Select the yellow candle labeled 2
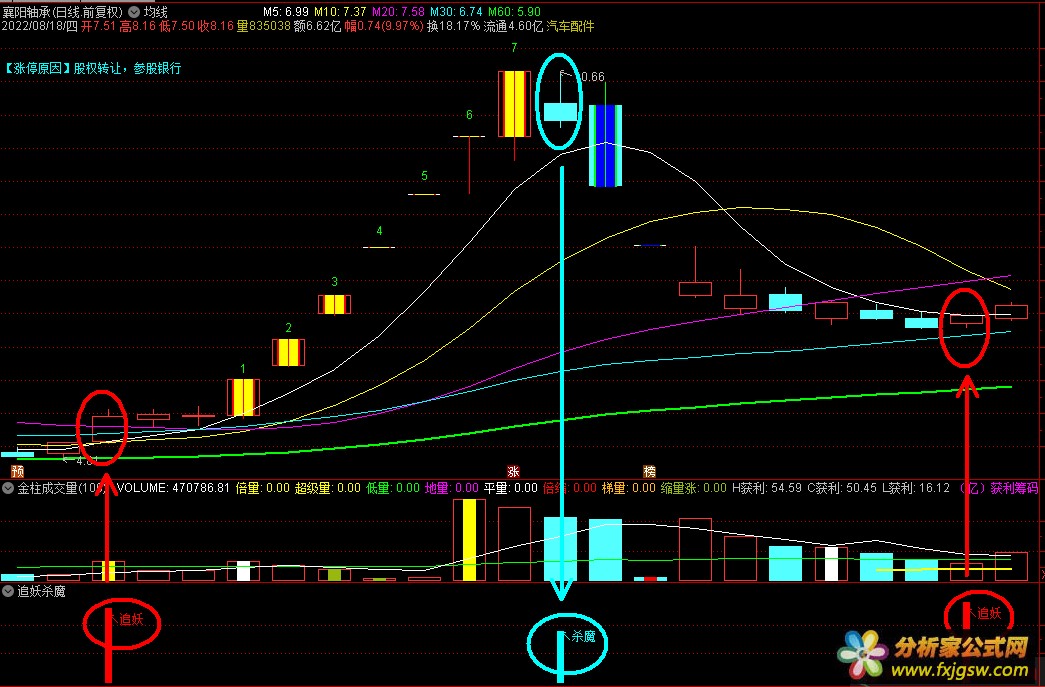Viewport: 1045px width, 687px height. (x=289, y=352)
